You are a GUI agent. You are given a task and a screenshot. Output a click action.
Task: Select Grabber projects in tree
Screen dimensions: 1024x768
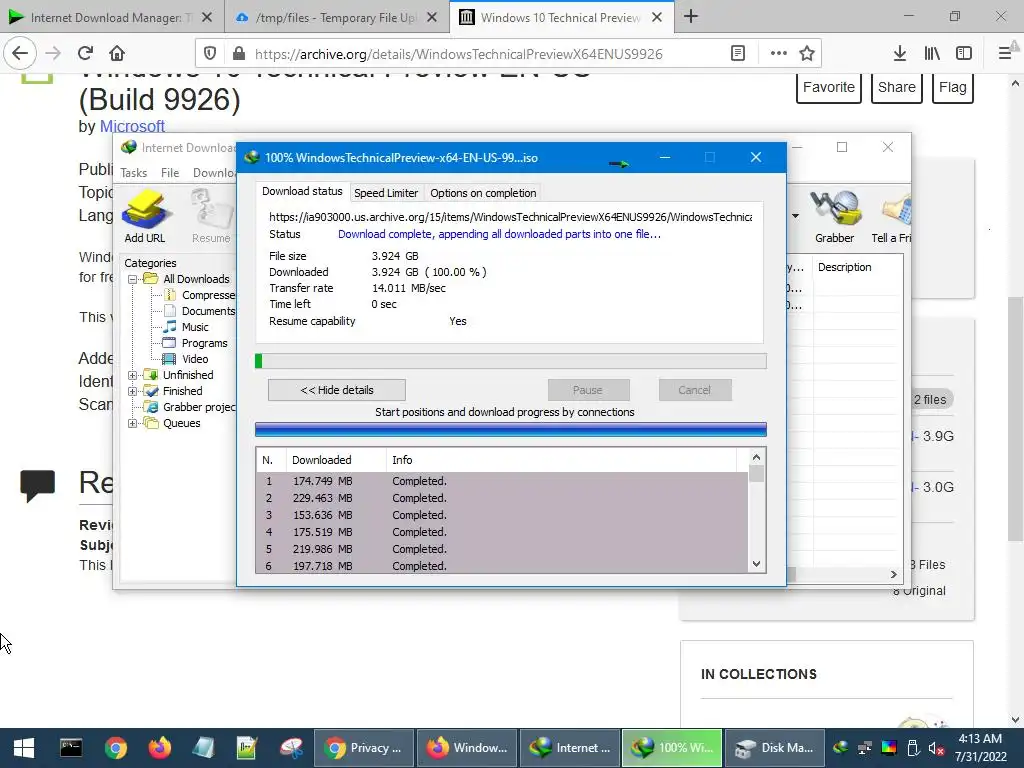coord(199,407)
